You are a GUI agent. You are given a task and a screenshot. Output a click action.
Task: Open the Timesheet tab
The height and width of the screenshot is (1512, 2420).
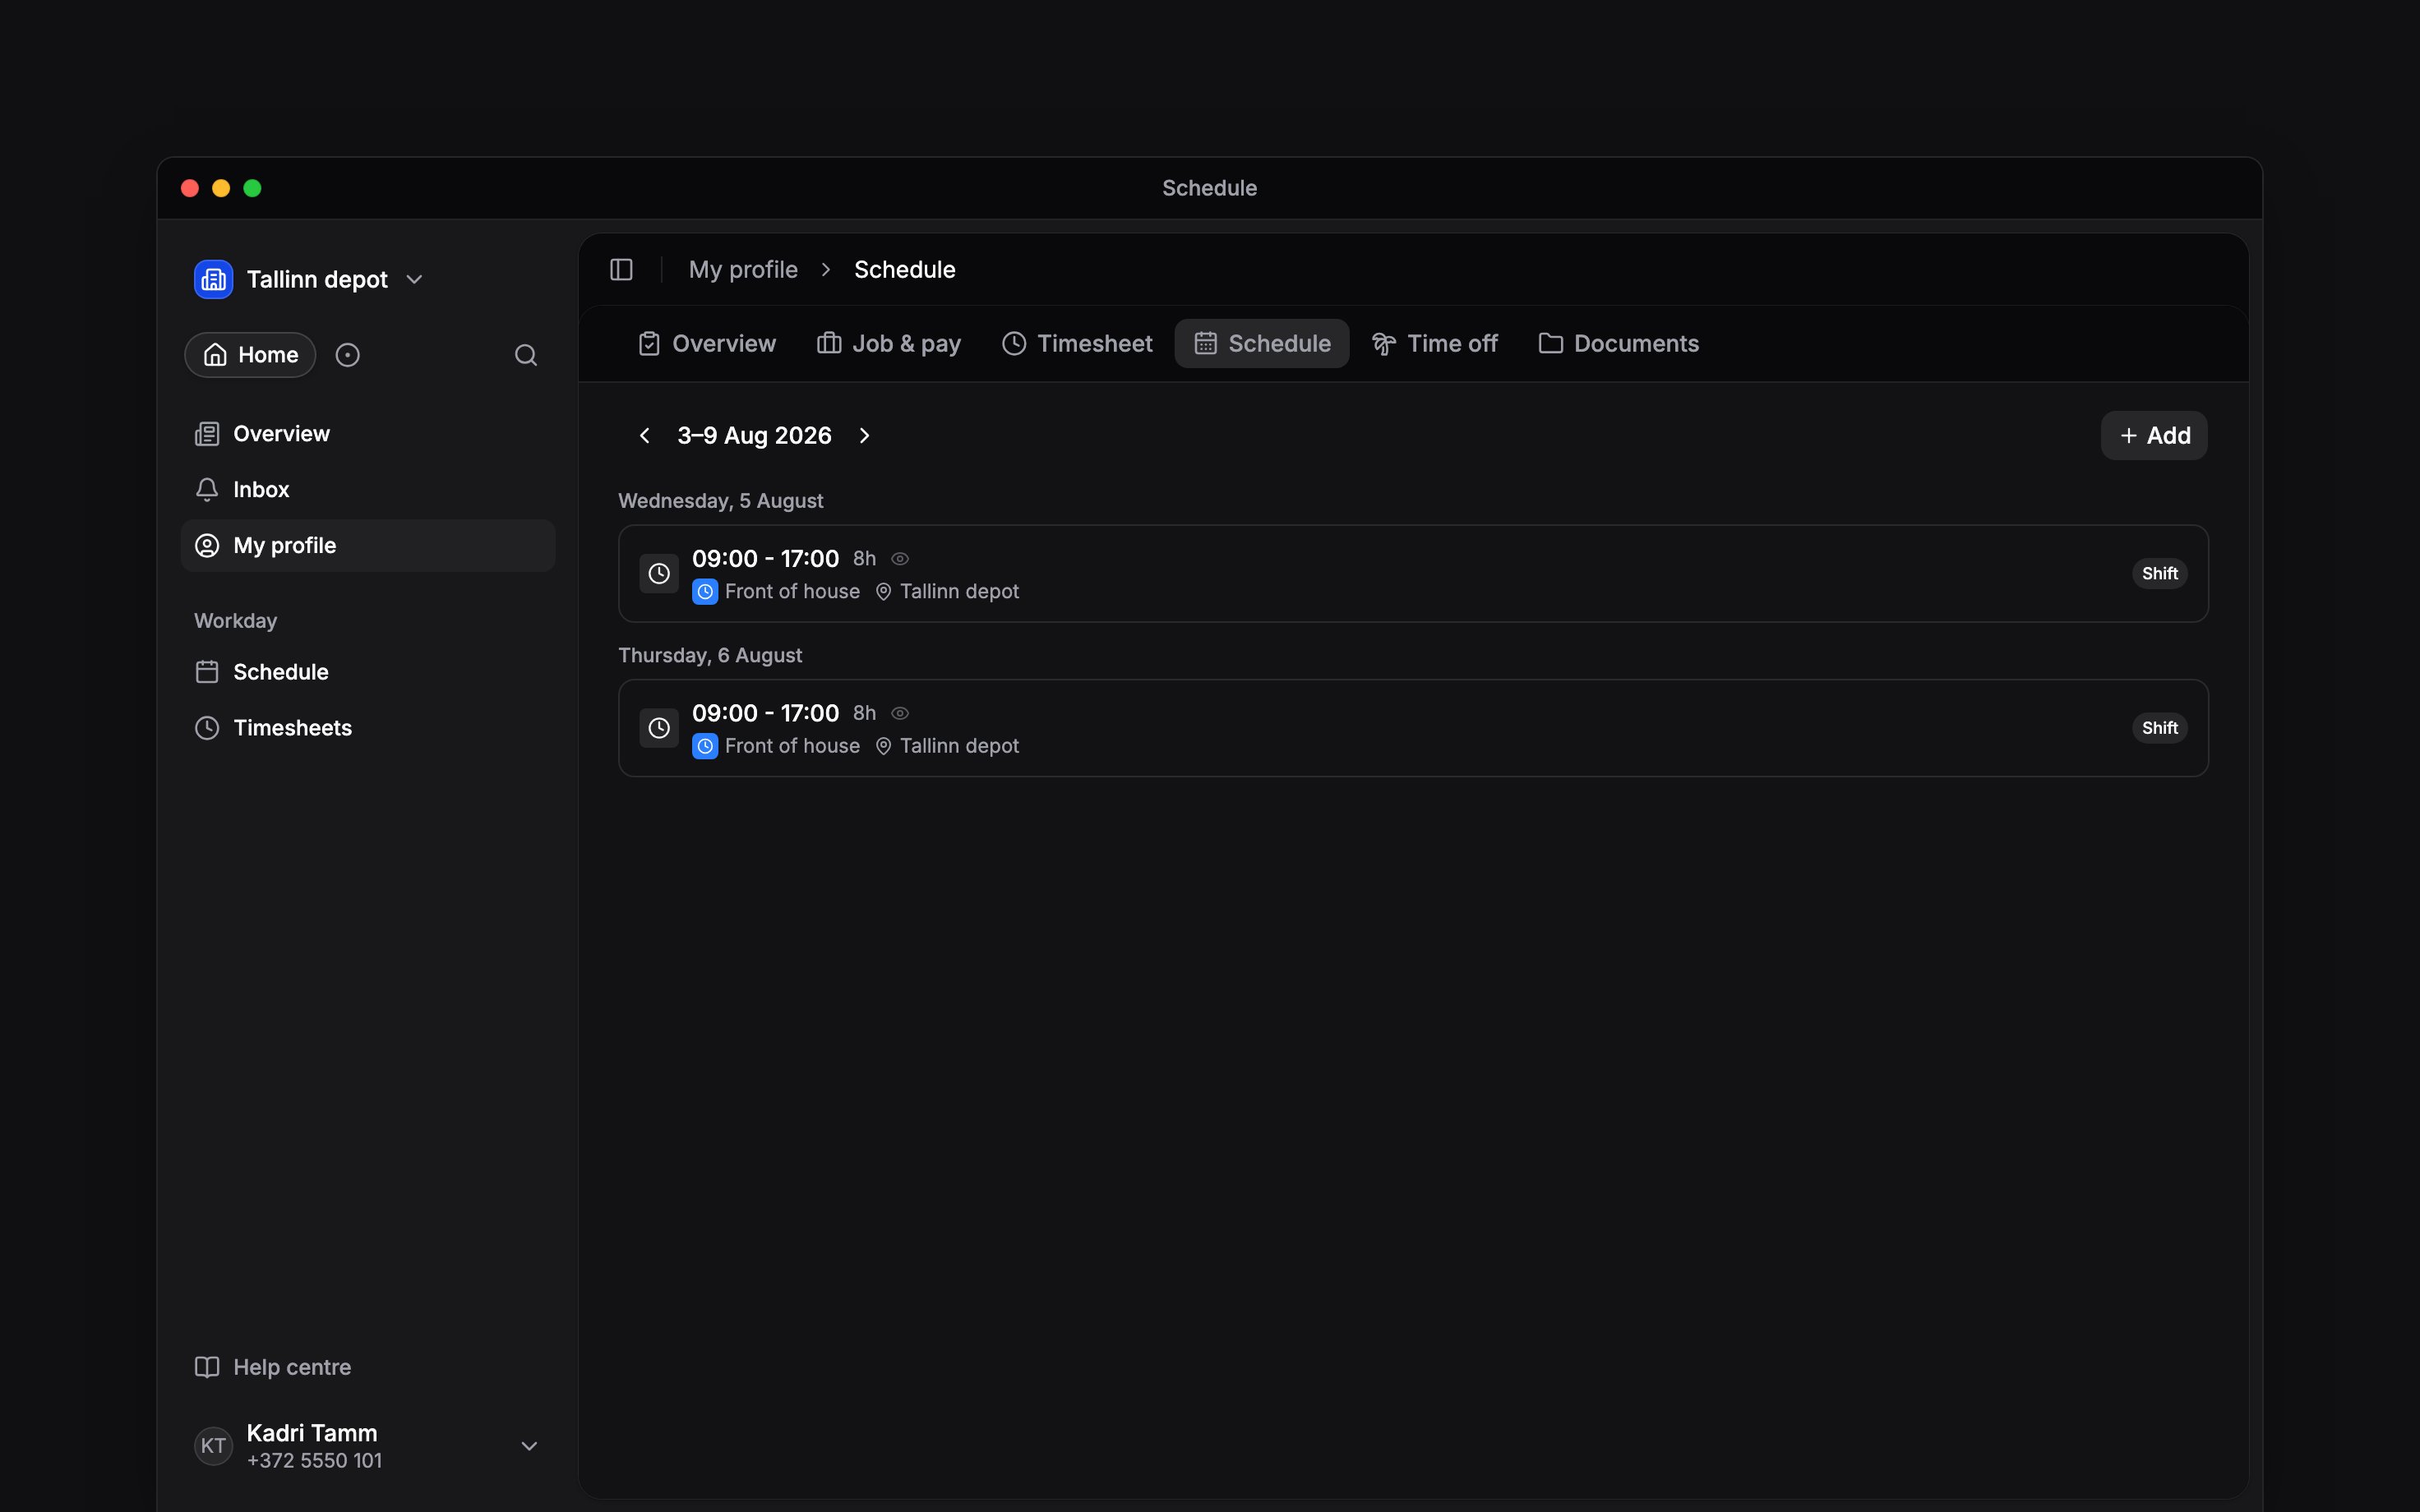point(1077,344)
